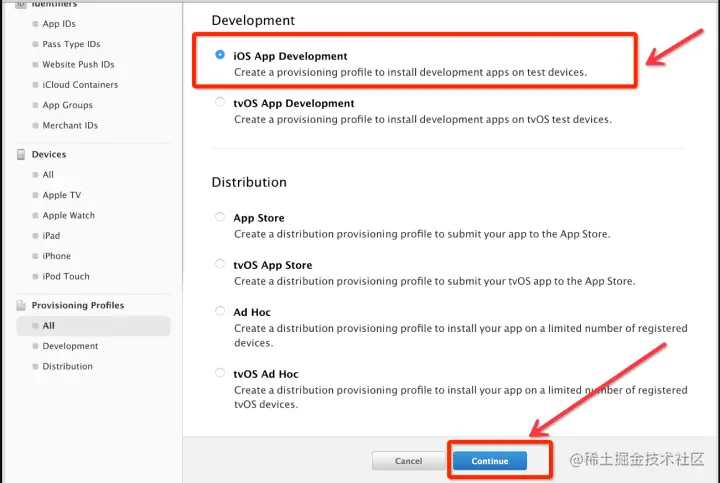The width and height of the screenshot is (720, 483).
Task: Open Distribution provisioning profiles in sidebar
Action: coord(68,366)
